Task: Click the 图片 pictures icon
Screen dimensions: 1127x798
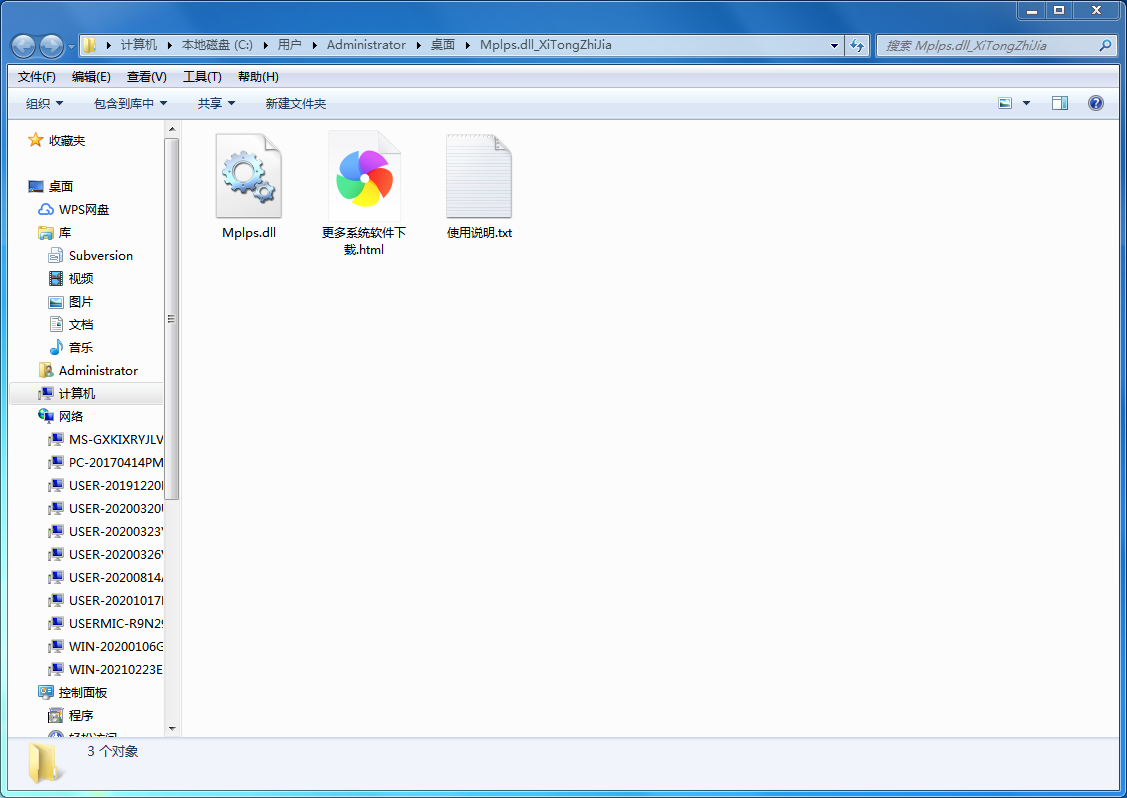Action: click(x=56, y=301)
